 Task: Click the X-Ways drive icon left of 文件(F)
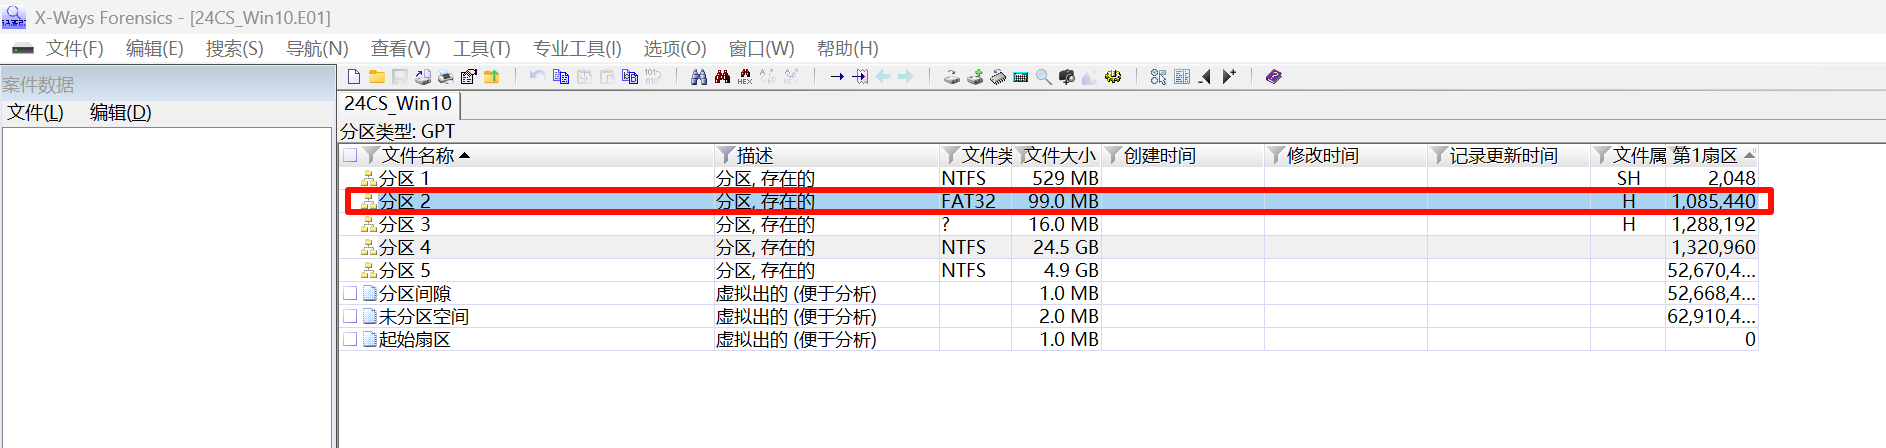22,49
